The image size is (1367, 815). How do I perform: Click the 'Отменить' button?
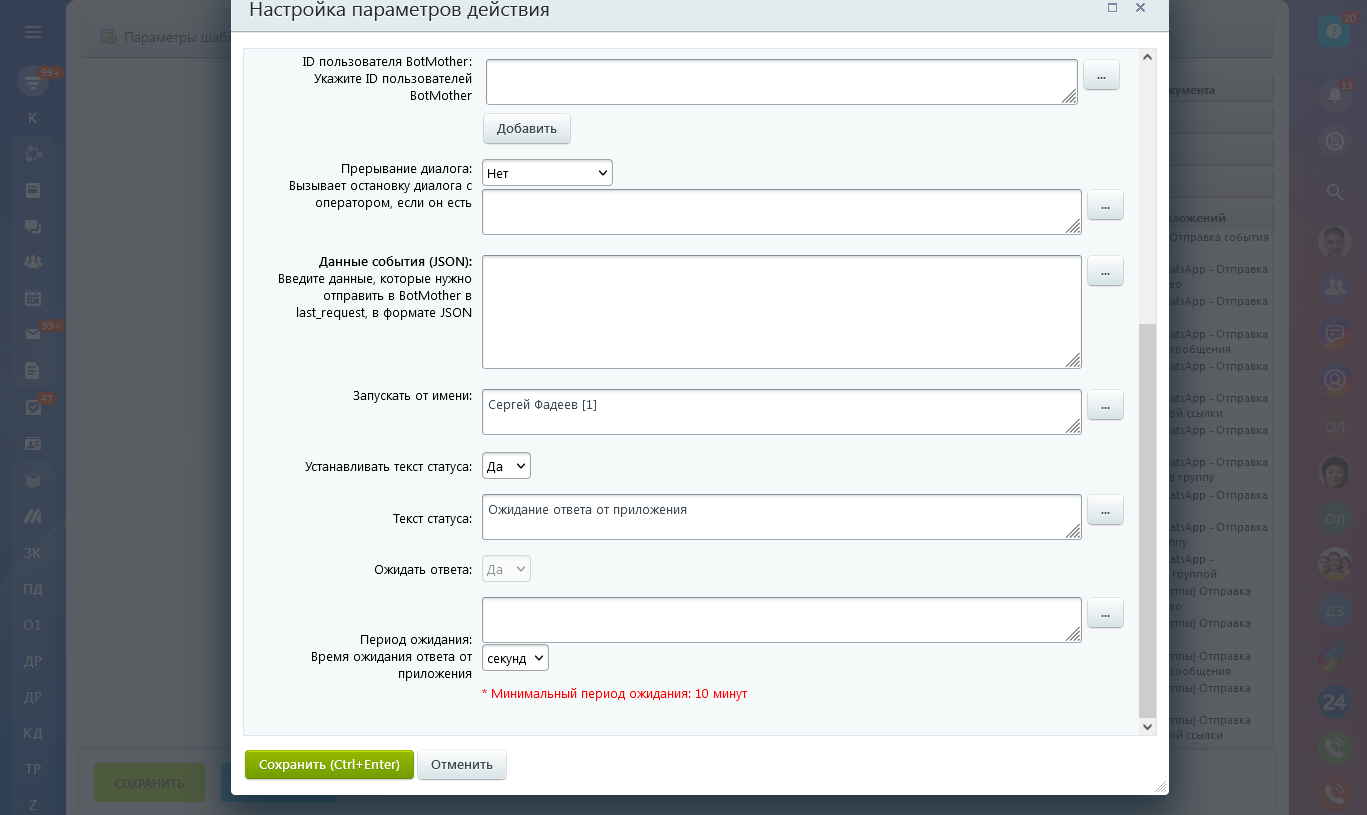(x=462, y=765)
